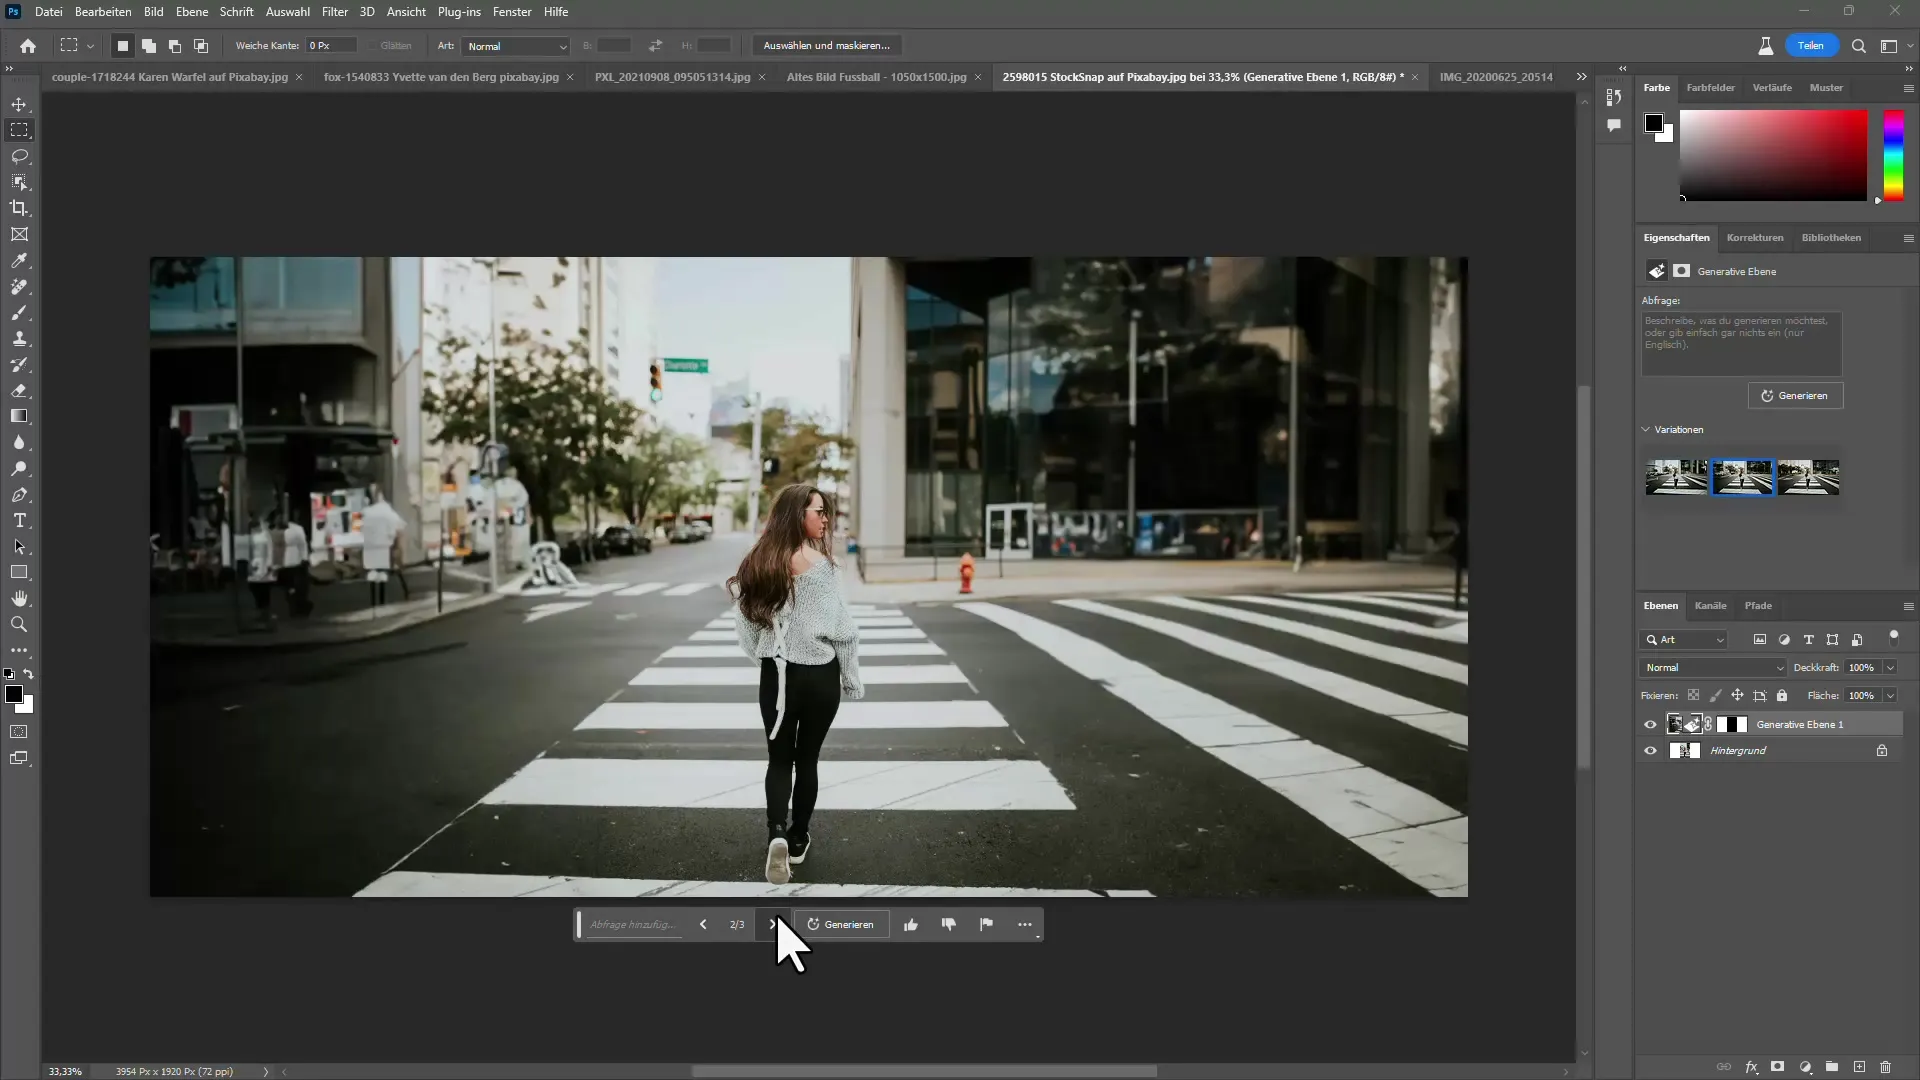Open the Filter menu
The width and height of the screenshot is (1920, 1080).
tap(334, 11)
